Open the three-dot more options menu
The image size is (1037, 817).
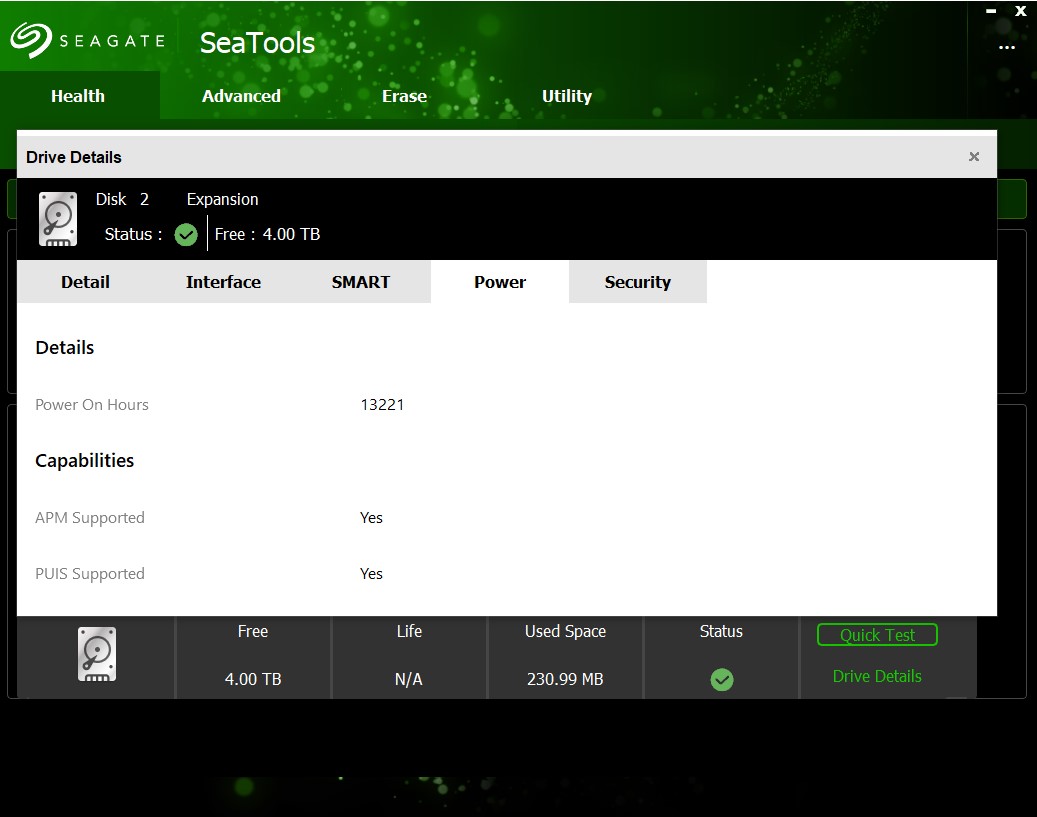pyautogui.click(x=1007, y=47)
